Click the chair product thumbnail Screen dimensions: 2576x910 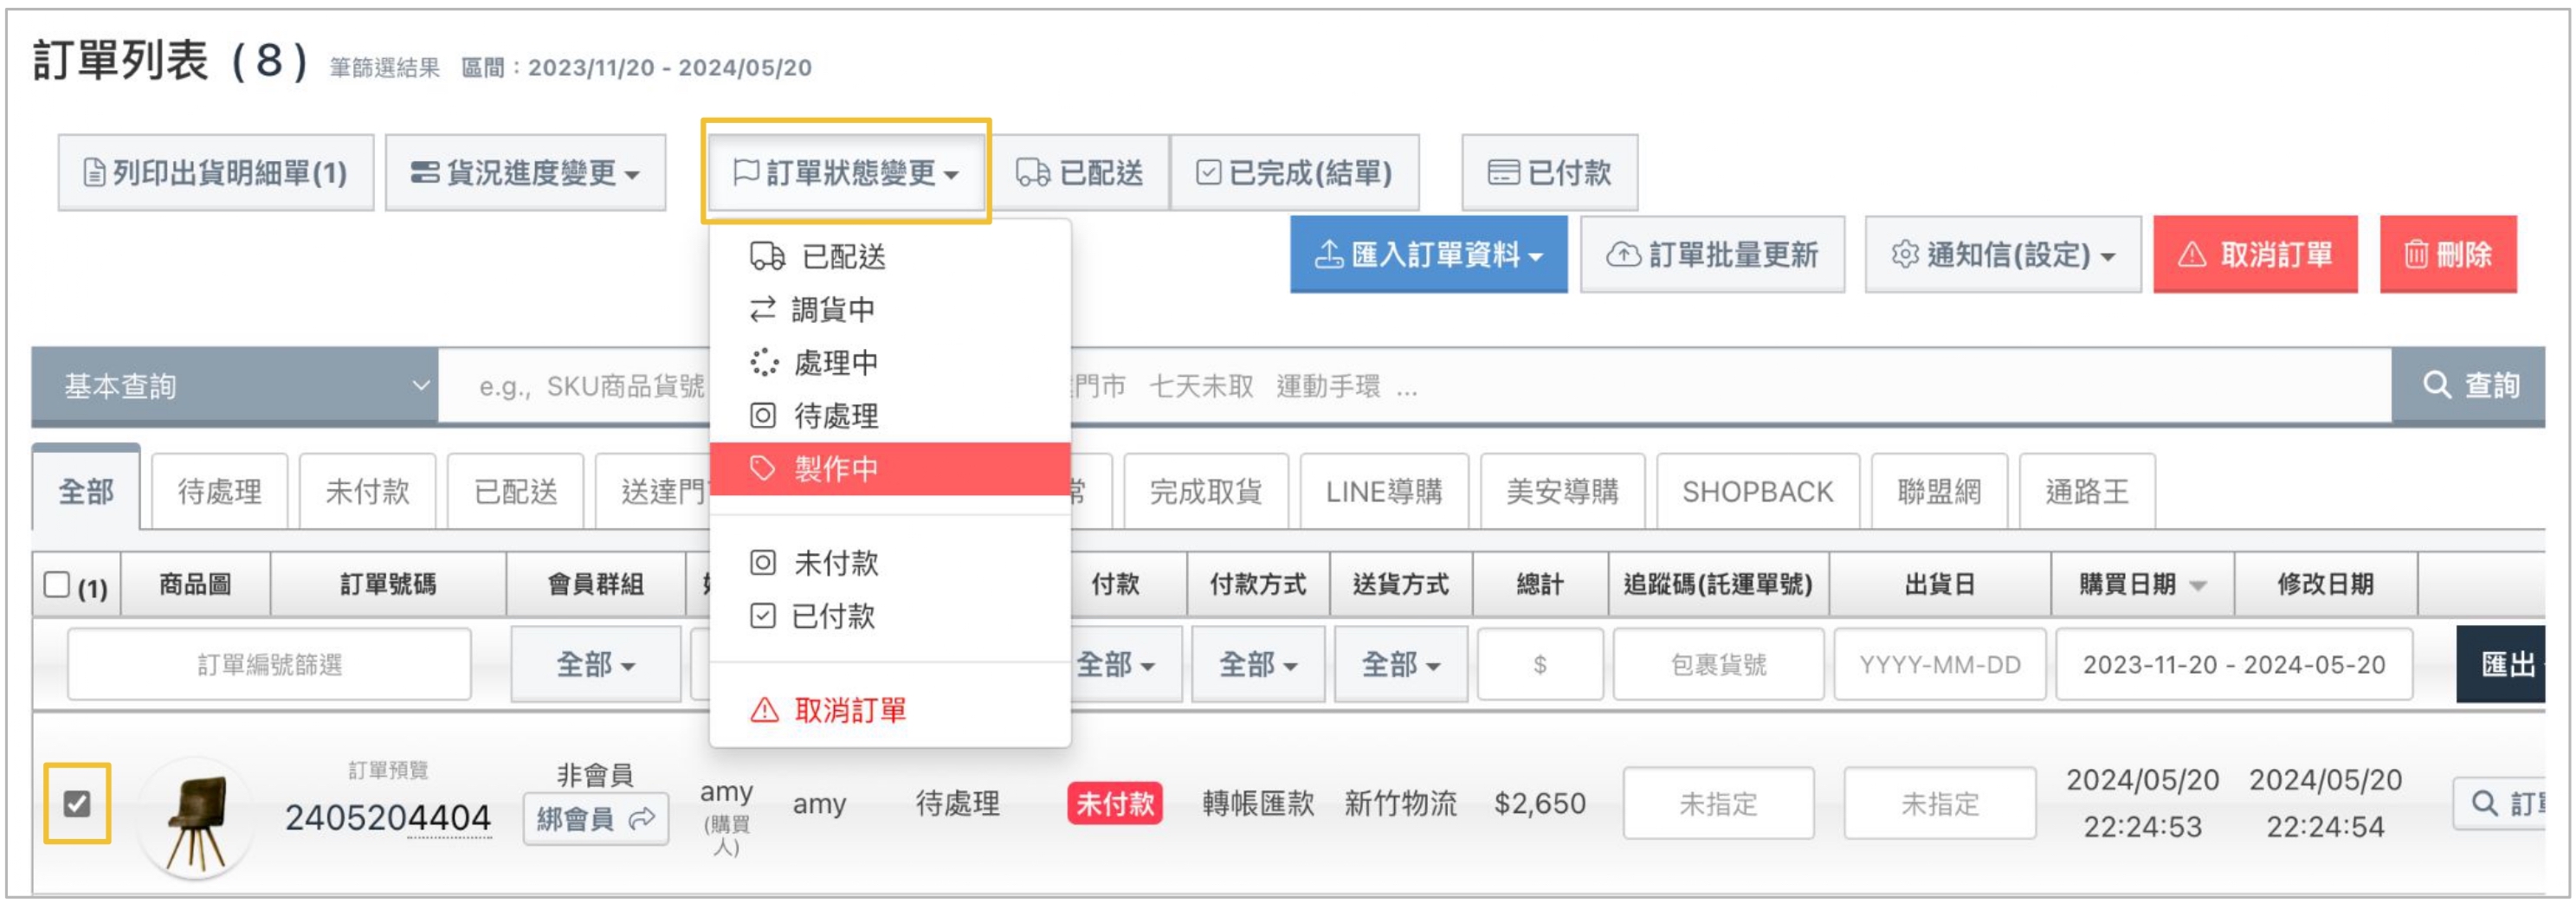pyautogui.click(x=197, y=819)
